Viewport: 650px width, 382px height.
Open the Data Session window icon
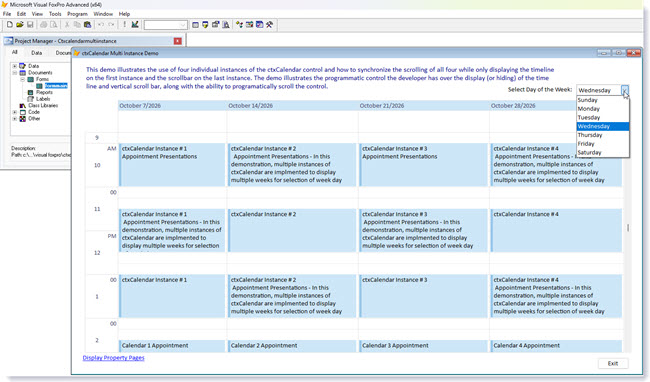(x=205, y=25)
